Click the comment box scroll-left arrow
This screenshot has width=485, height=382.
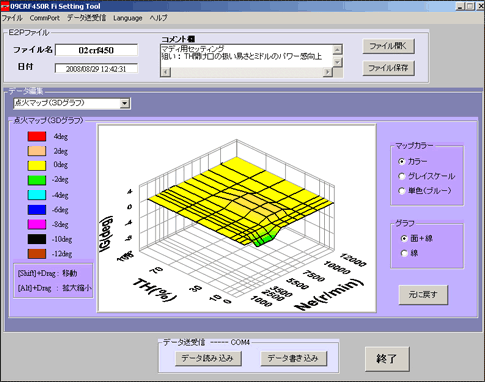point(166,72)
